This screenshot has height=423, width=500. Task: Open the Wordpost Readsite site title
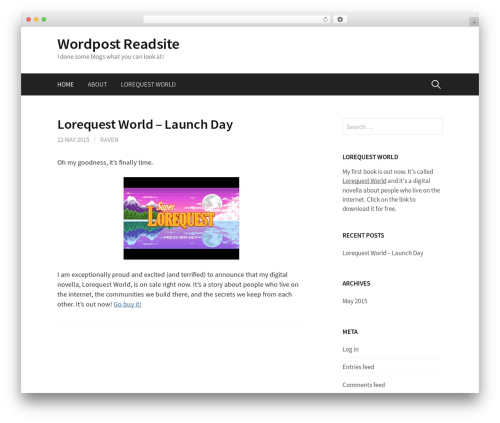[x=118, y=44]
